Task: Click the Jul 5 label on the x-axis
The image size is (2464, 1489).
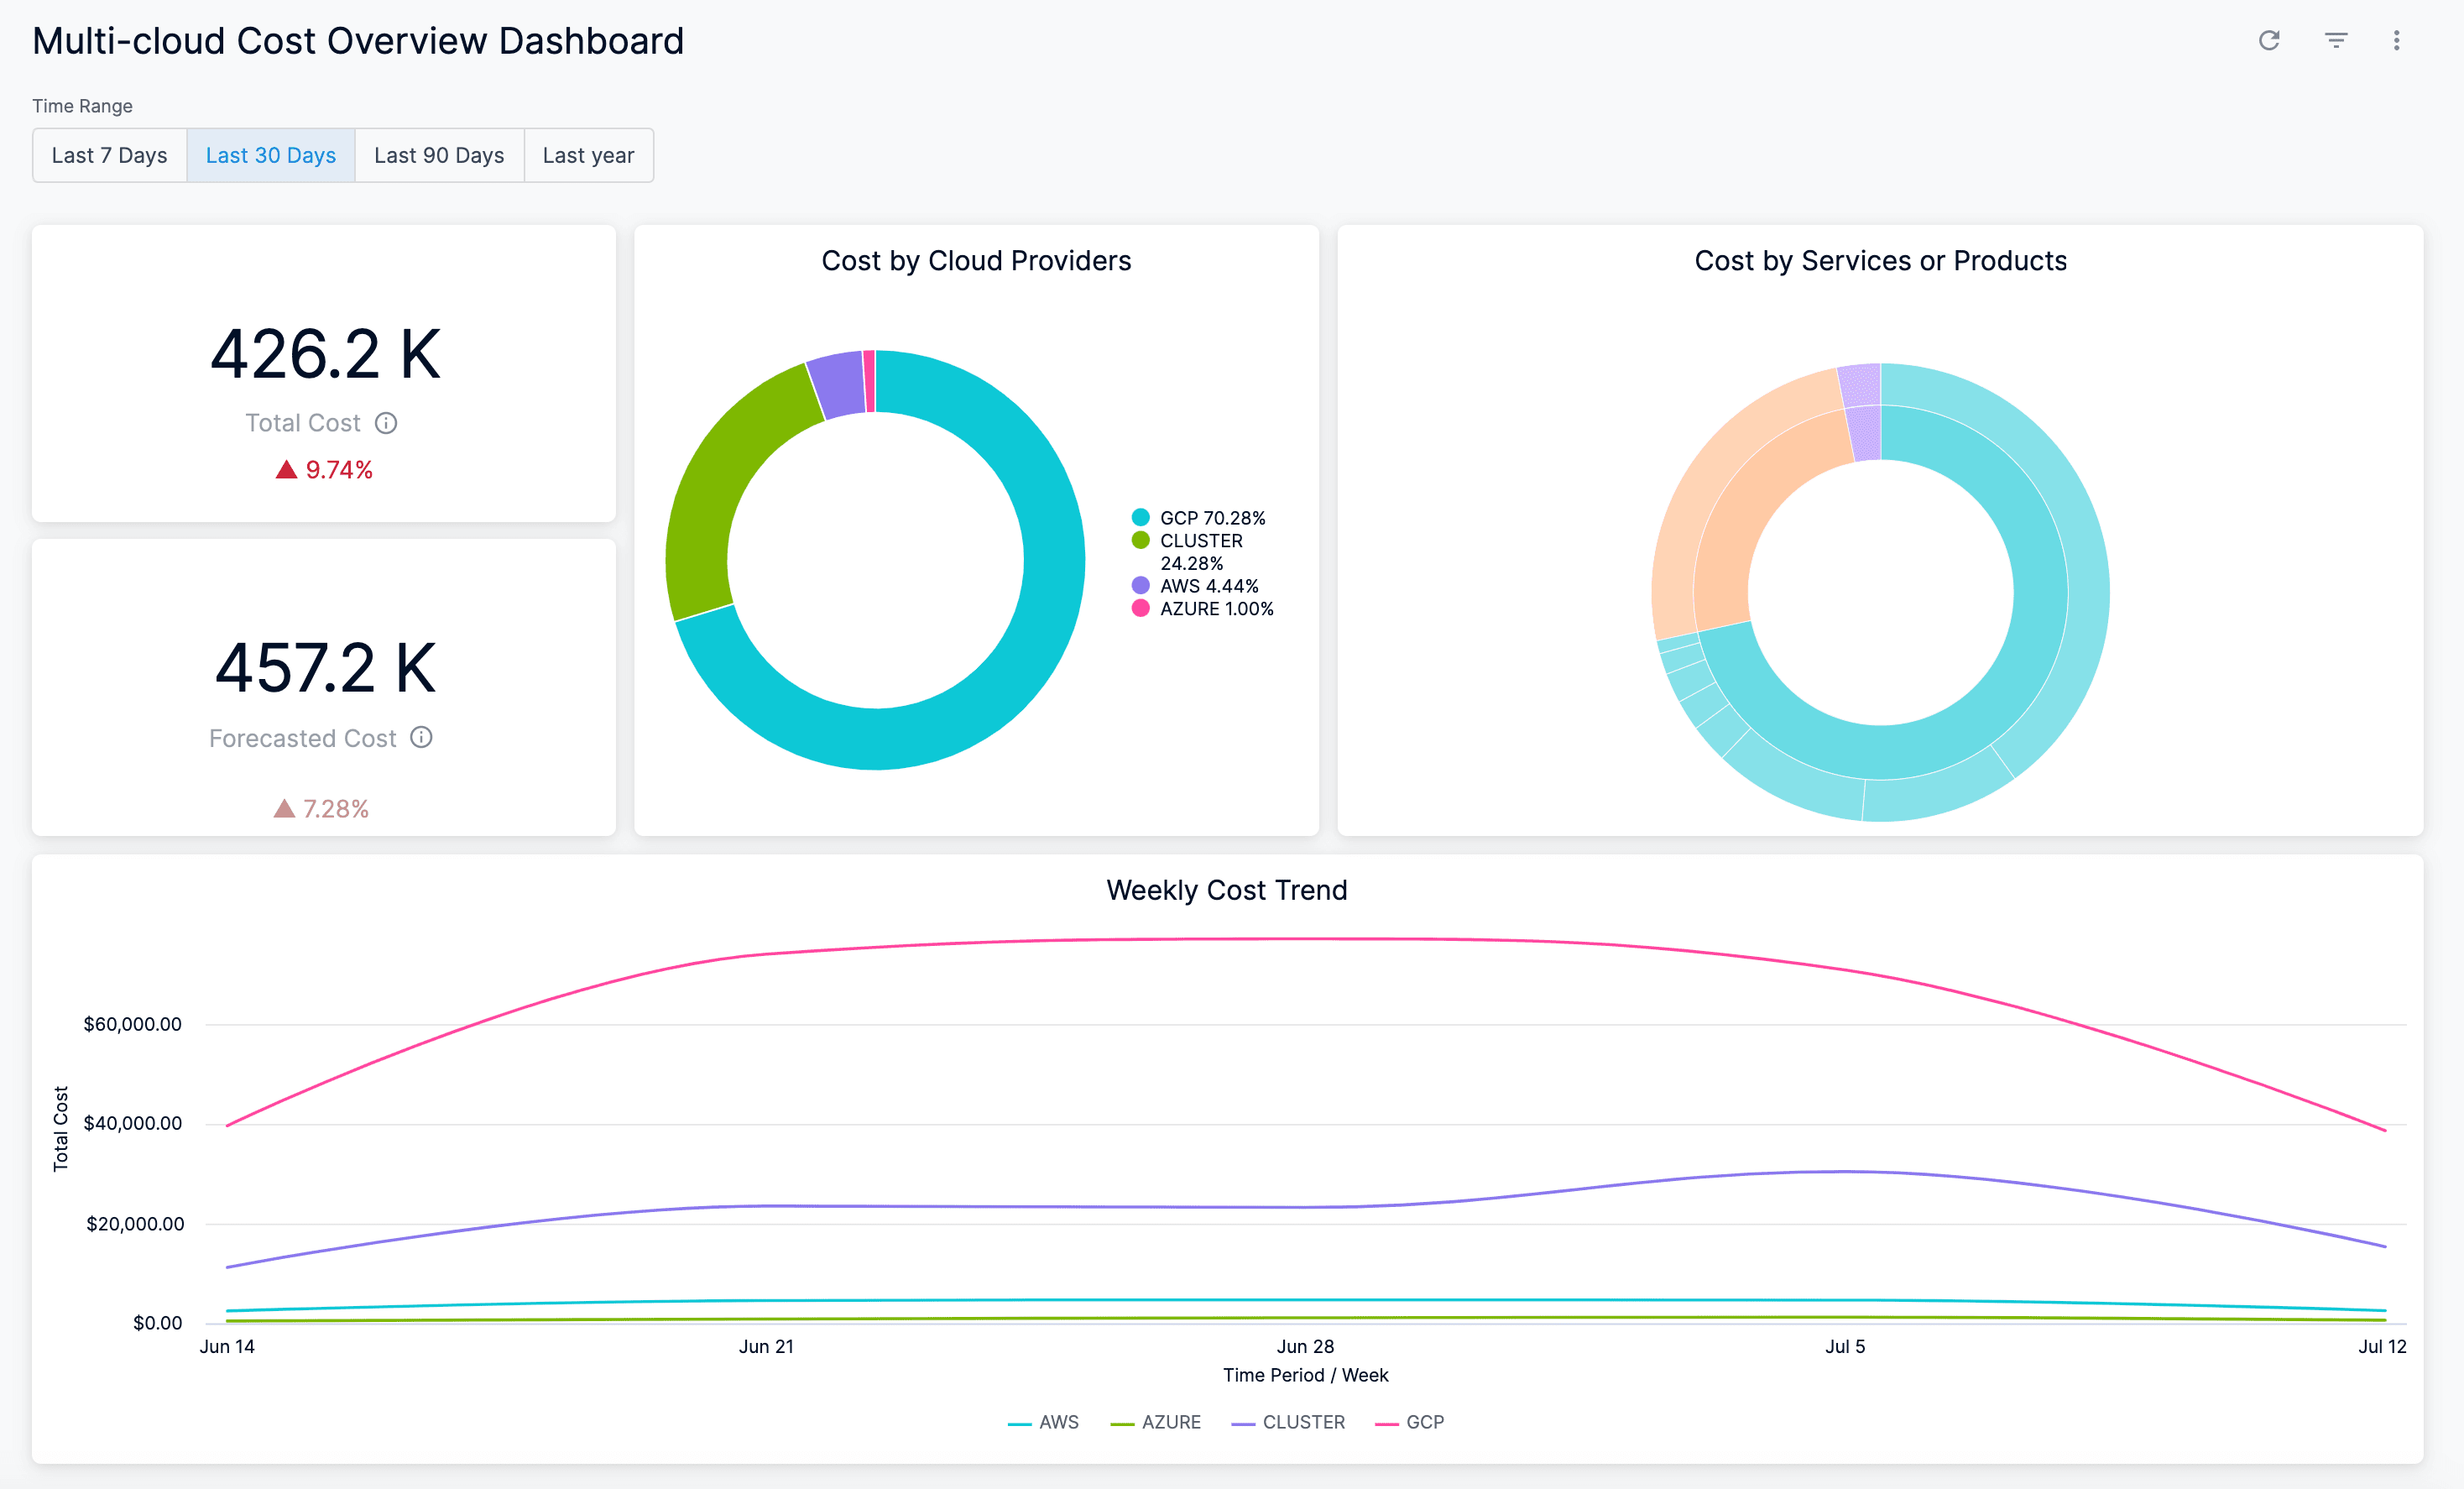Action: point(1845,1346)
